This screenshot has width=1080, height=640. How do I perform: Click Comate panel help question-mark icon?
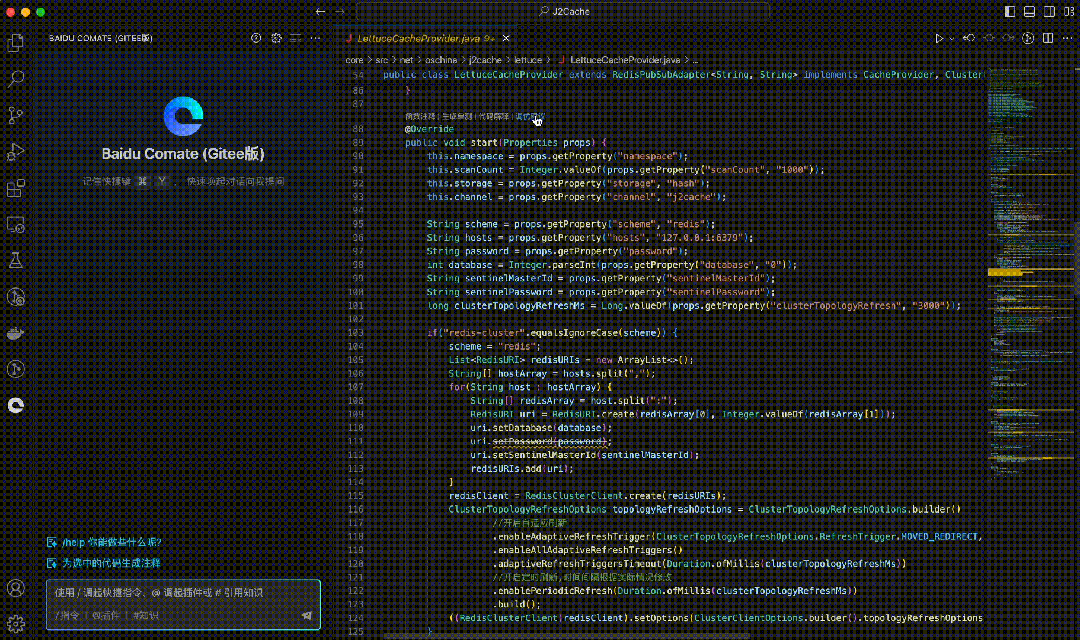(256, 39)
